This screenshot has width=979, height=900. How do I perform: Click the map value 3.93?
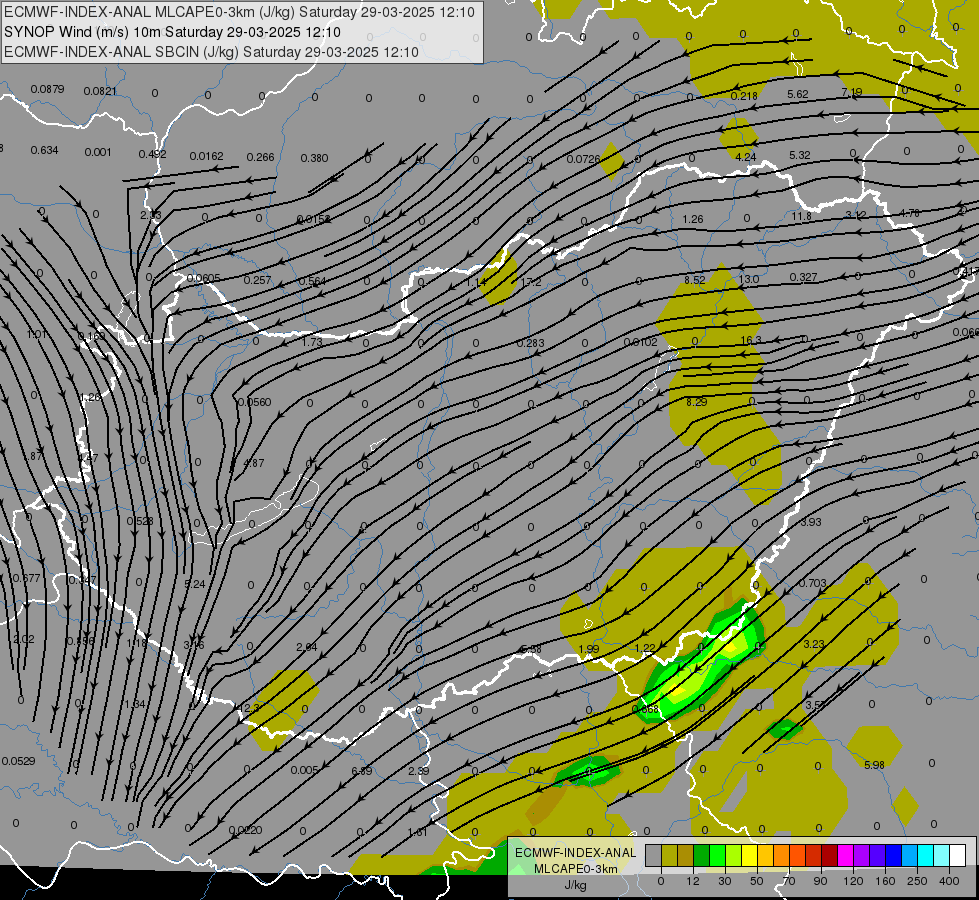811,522
